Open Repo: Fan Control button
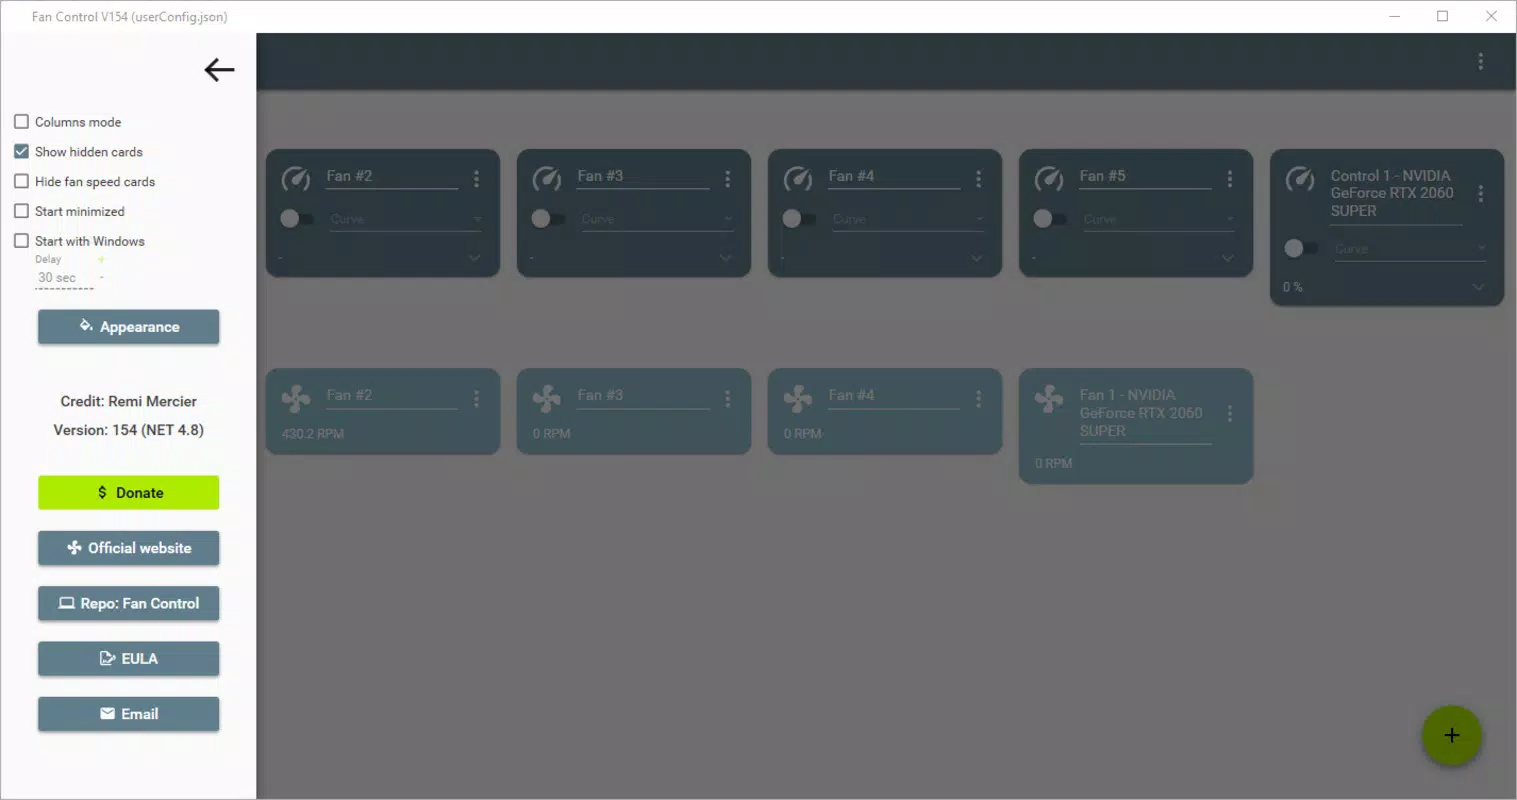Screen dimensions: 1517x800 click(x=128, y=603)
